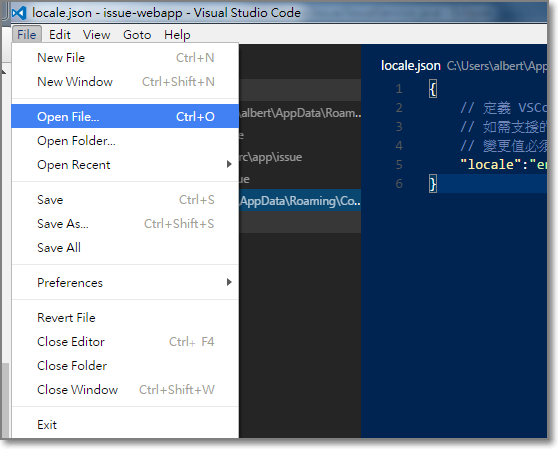Click Save All menu entry
The height and width of the screenshot is (449, 558).
(125, 247)
